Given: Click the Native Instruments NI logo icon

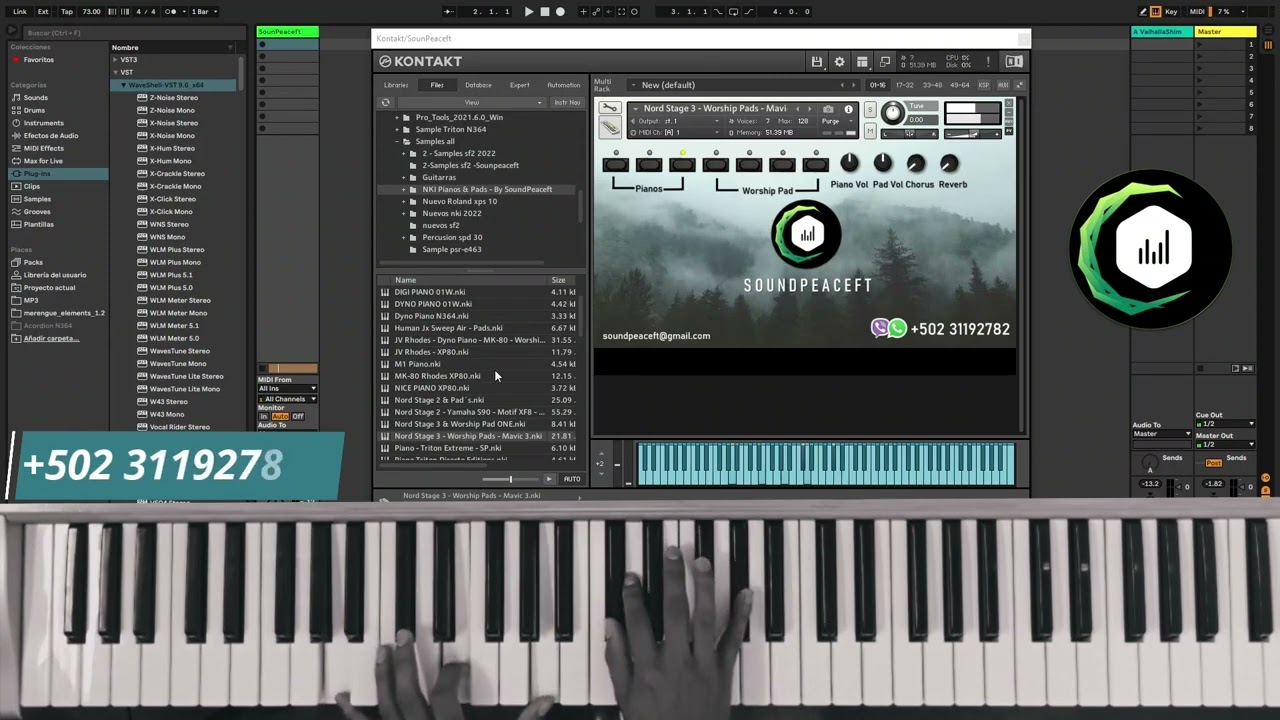Looking at the screenshot, I should 1013,62.
